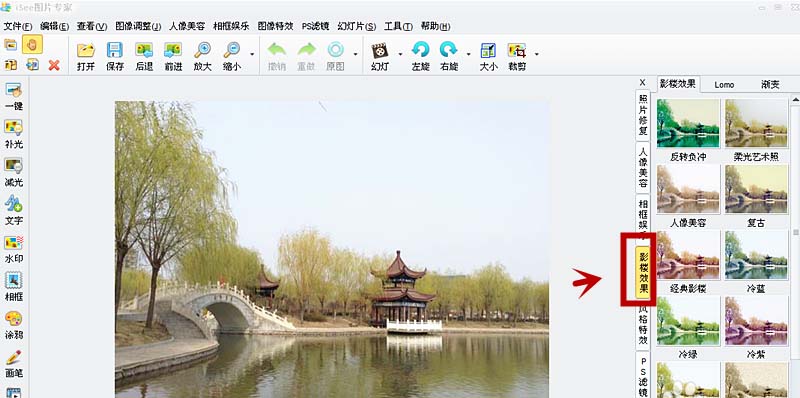Open the 相框 frame tool
800x398 pixels.
pos(14,287)
